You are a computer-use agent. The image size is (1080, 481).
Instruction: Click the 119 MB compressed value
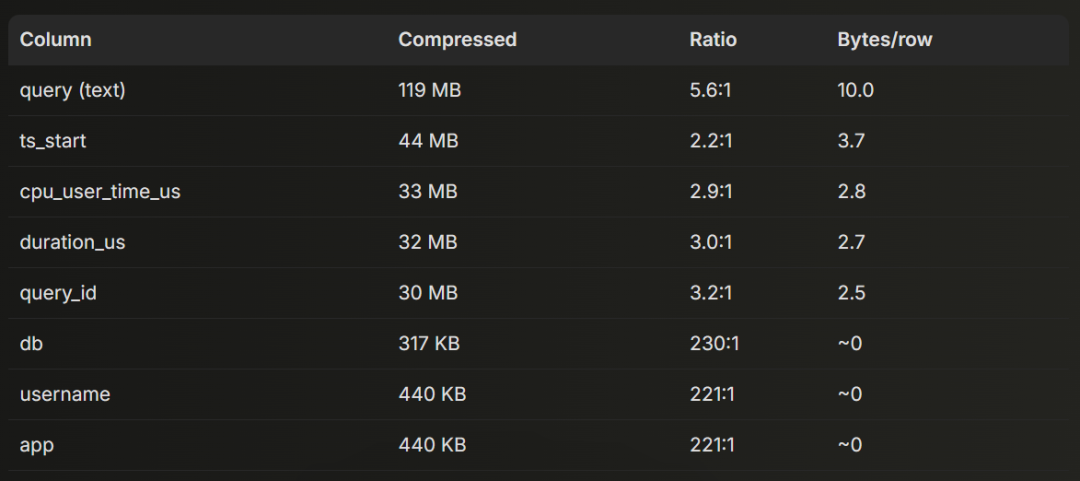(x=430, y=90)
